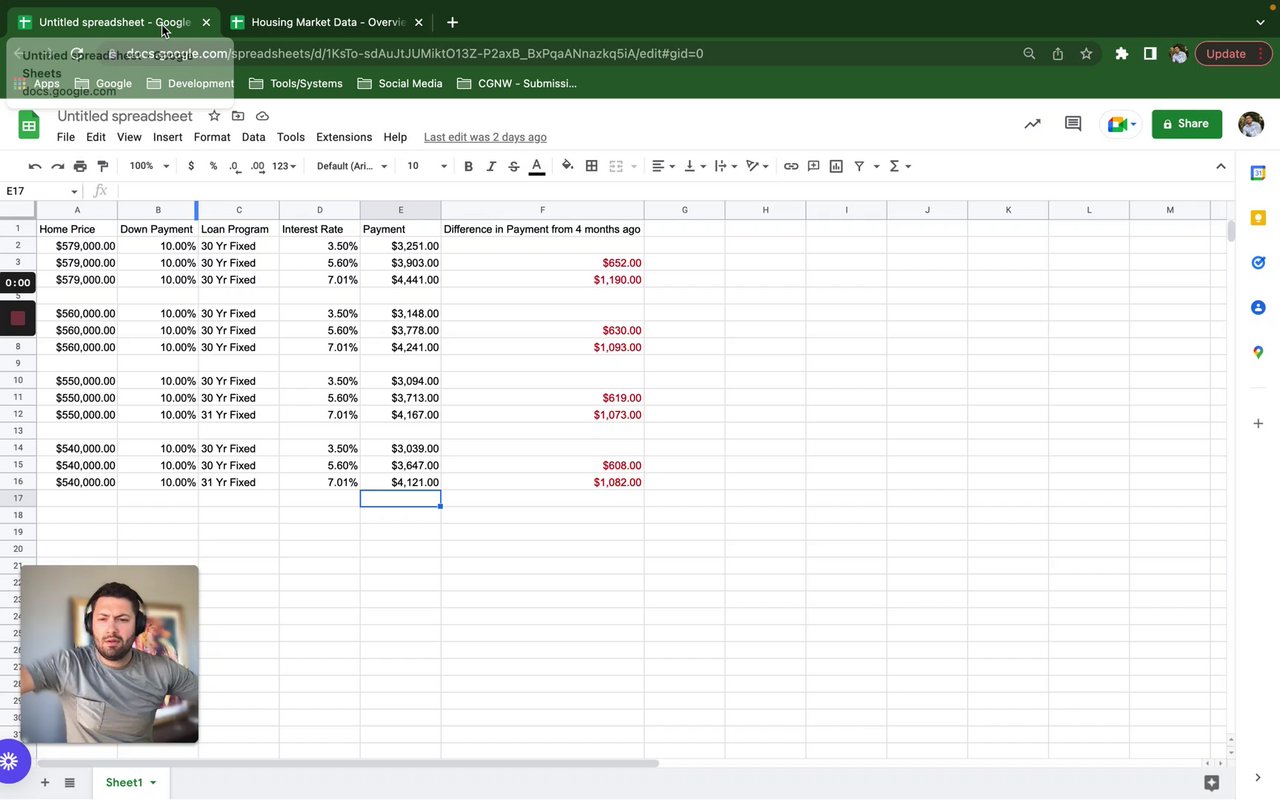1280x800 pixels.
Task: Move the spreadsheet to a folder
Action: (x=238, y=116)
